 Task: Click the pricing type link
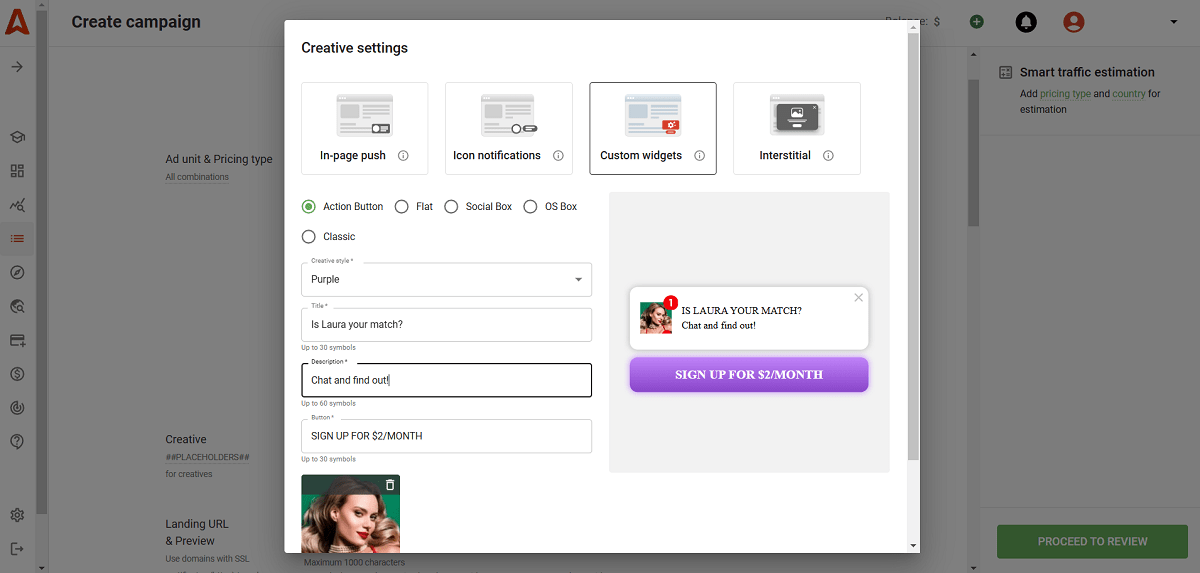(1065, 94)
